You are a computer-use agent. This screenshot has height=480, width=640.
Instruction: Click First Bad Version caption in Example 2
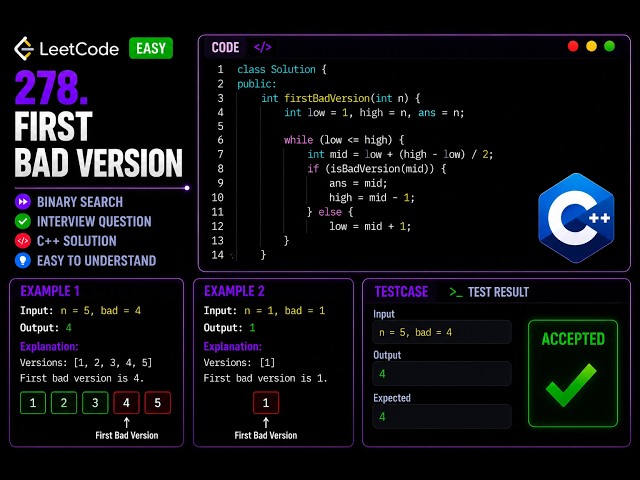coord(266,436)
